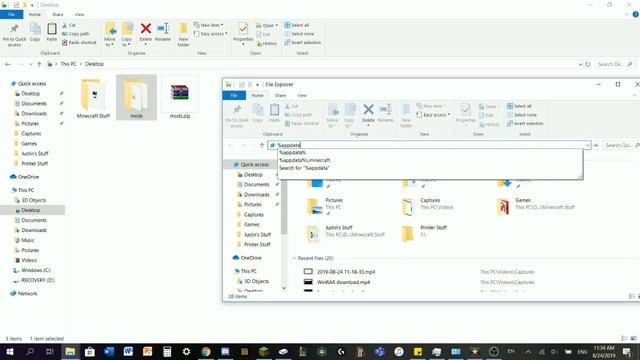This screenshot has width=640, height=360.
Task: Open the View tab in File Explorer window
Action: point(302,96)
